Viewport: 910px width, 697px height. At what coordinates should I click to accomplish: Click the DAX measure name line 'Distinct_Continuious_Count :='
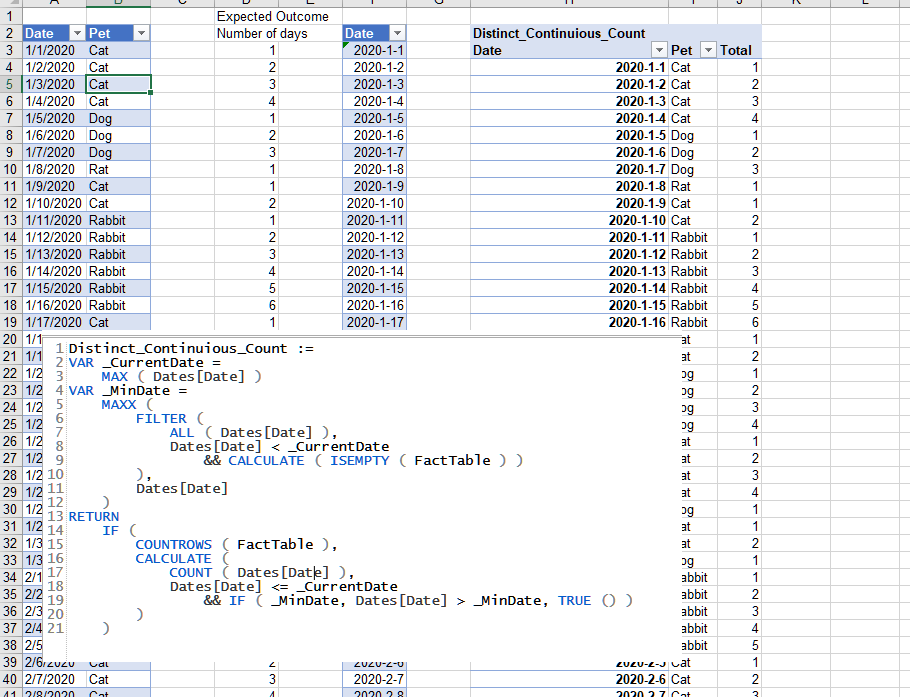coord(191,348)
